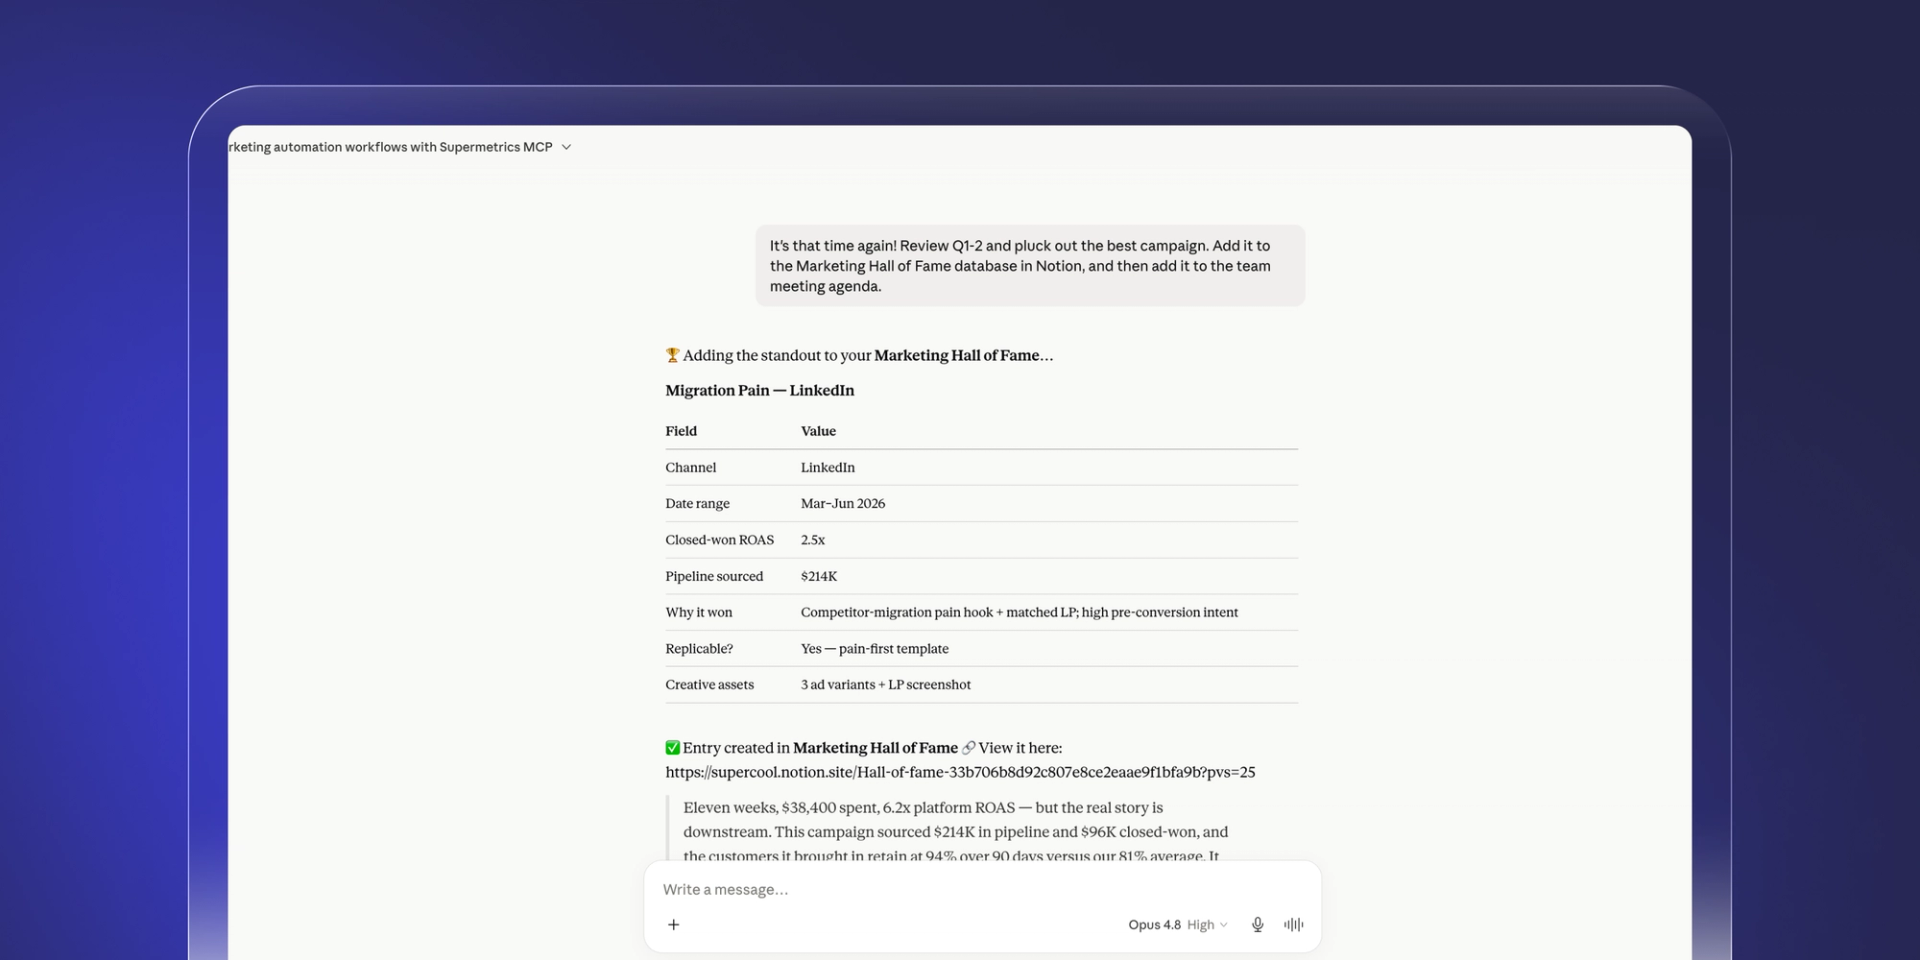The width and height of the screenshot is (1920, 960).
Task: Start voice mode with the waveform icon
Action: tap(1293, 925)
